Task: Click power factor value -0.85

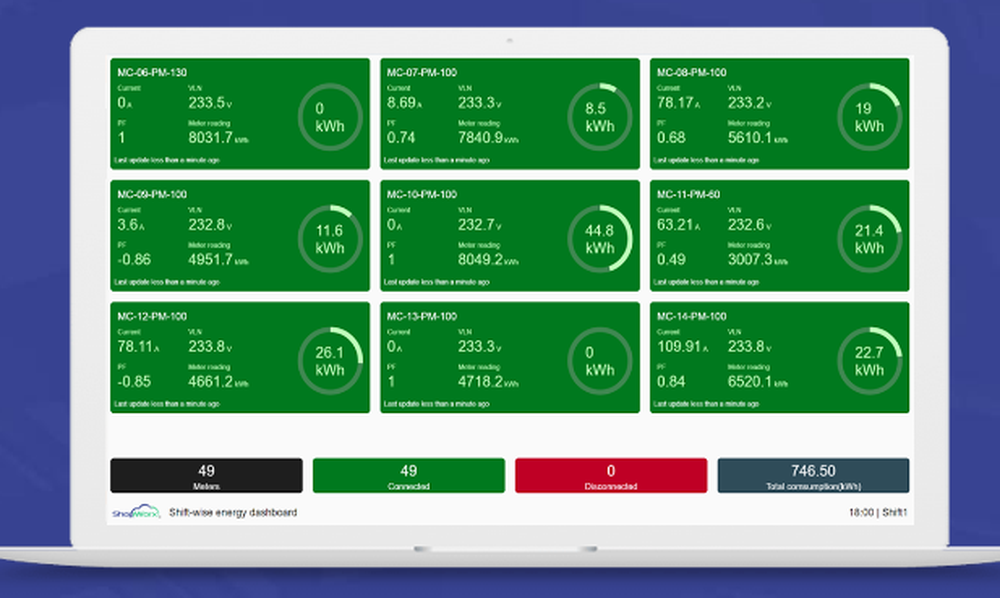Action: pyautogui.click(x=134, y=381)
